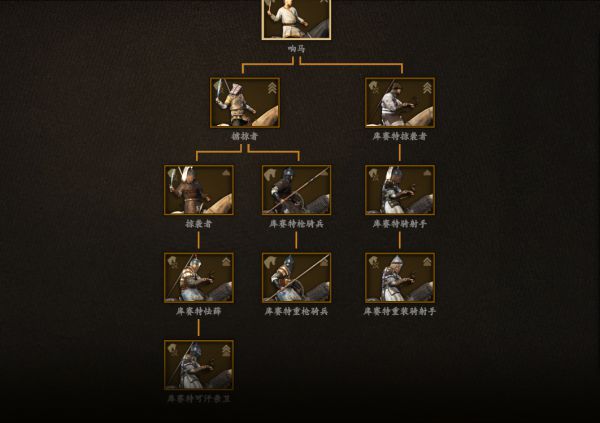Viewport: 600px width, 423px height.
Task: Click the horse icon on 库赛特枪骑兵 card
Action: [x=270, y=174]
